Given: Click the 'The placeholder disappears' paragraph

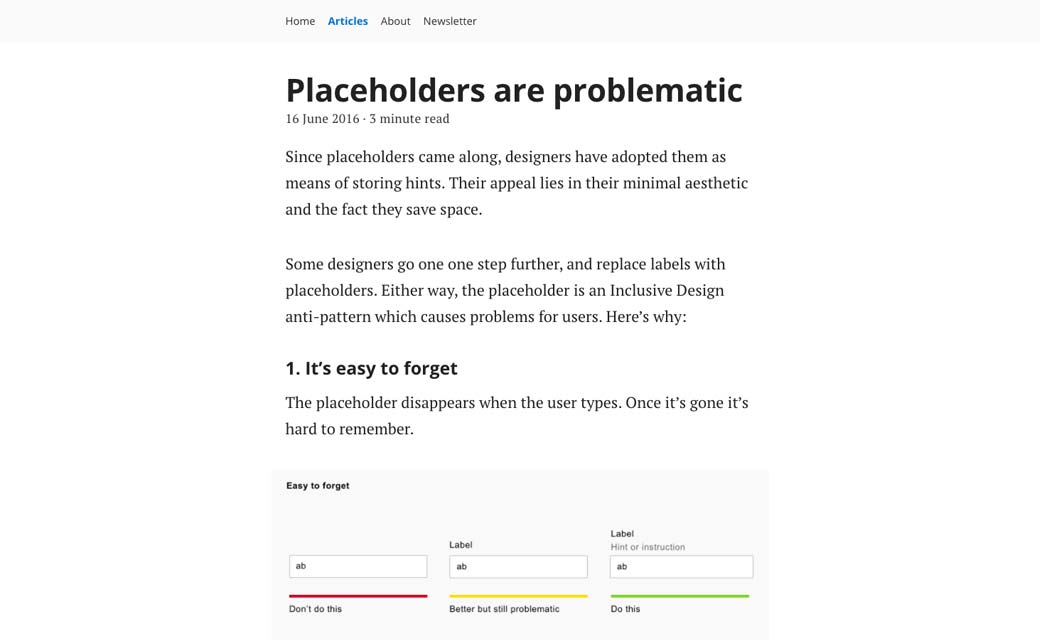Looking at the screenshot, I should 516,415.
